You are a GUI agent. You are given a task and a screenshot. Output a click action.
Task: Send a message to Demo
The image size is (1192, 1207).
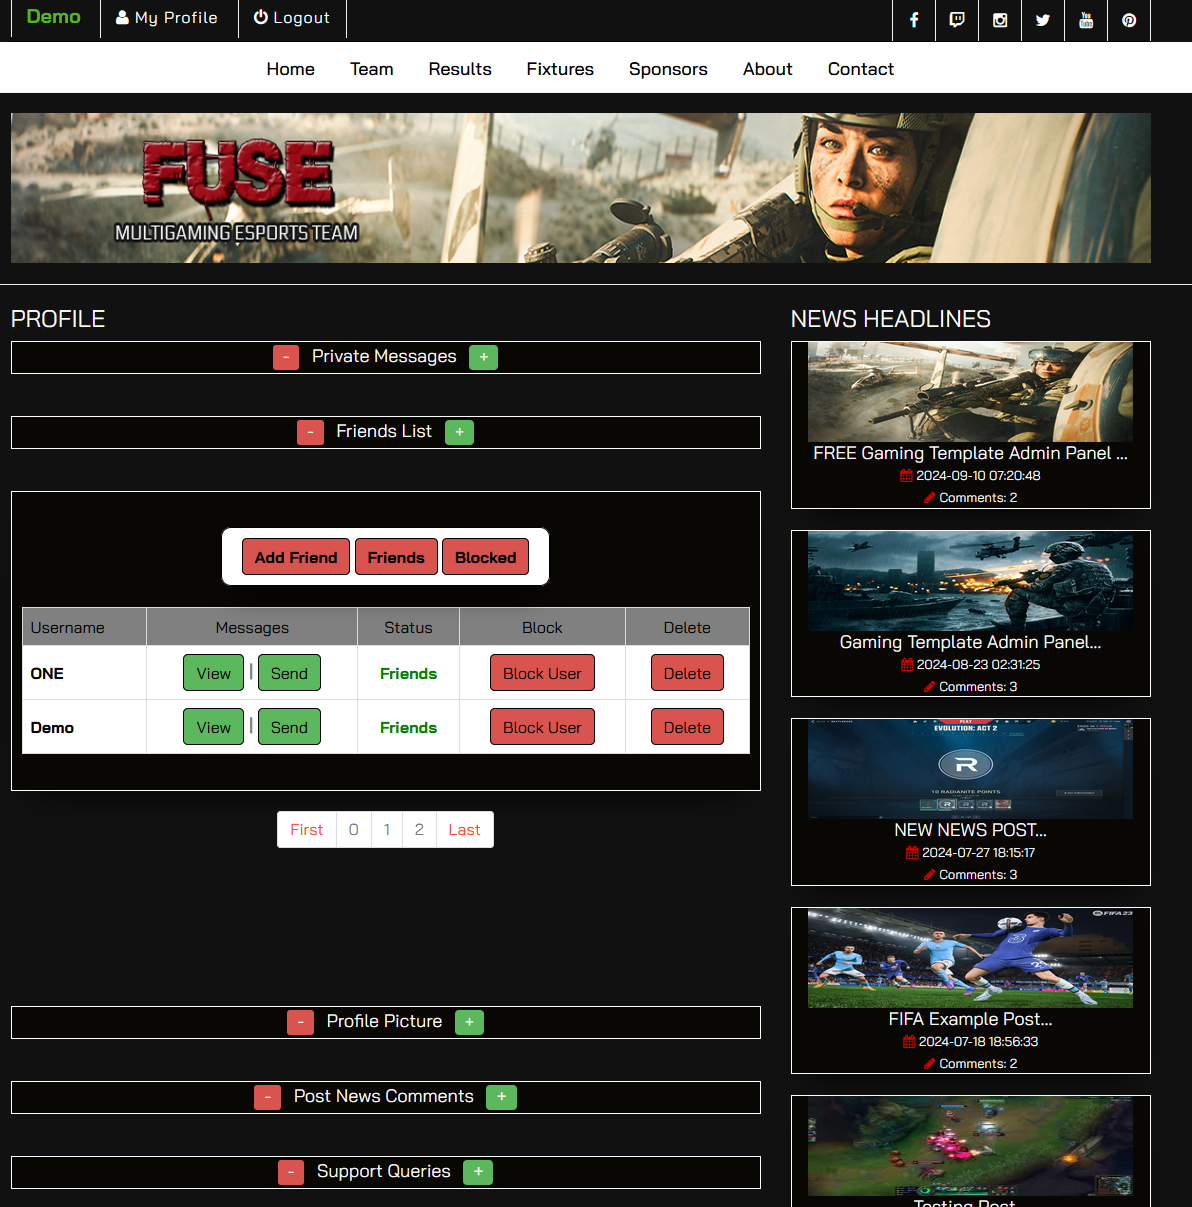pyautogui.click(x=289, y=727)
